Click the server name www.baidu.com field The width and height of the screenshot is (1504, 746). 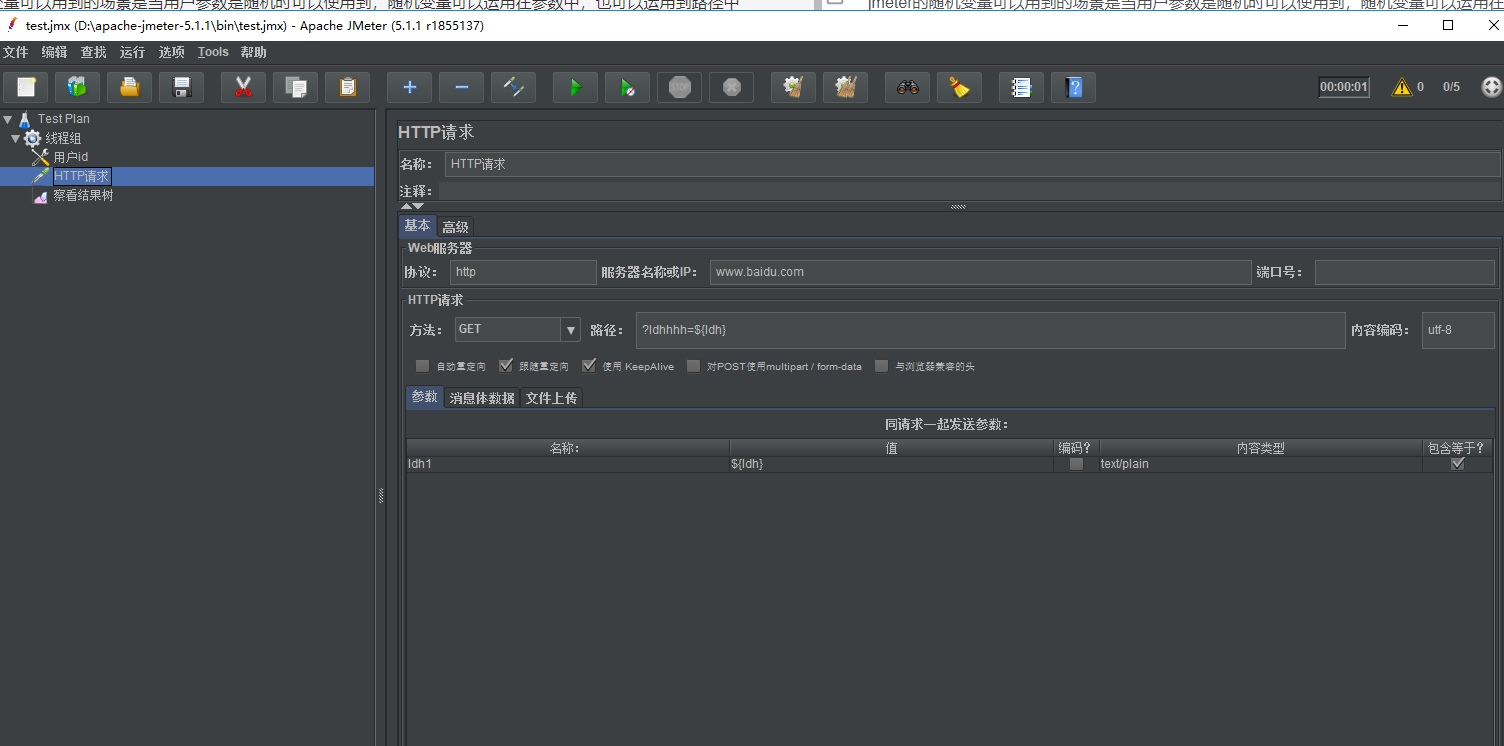980,272
